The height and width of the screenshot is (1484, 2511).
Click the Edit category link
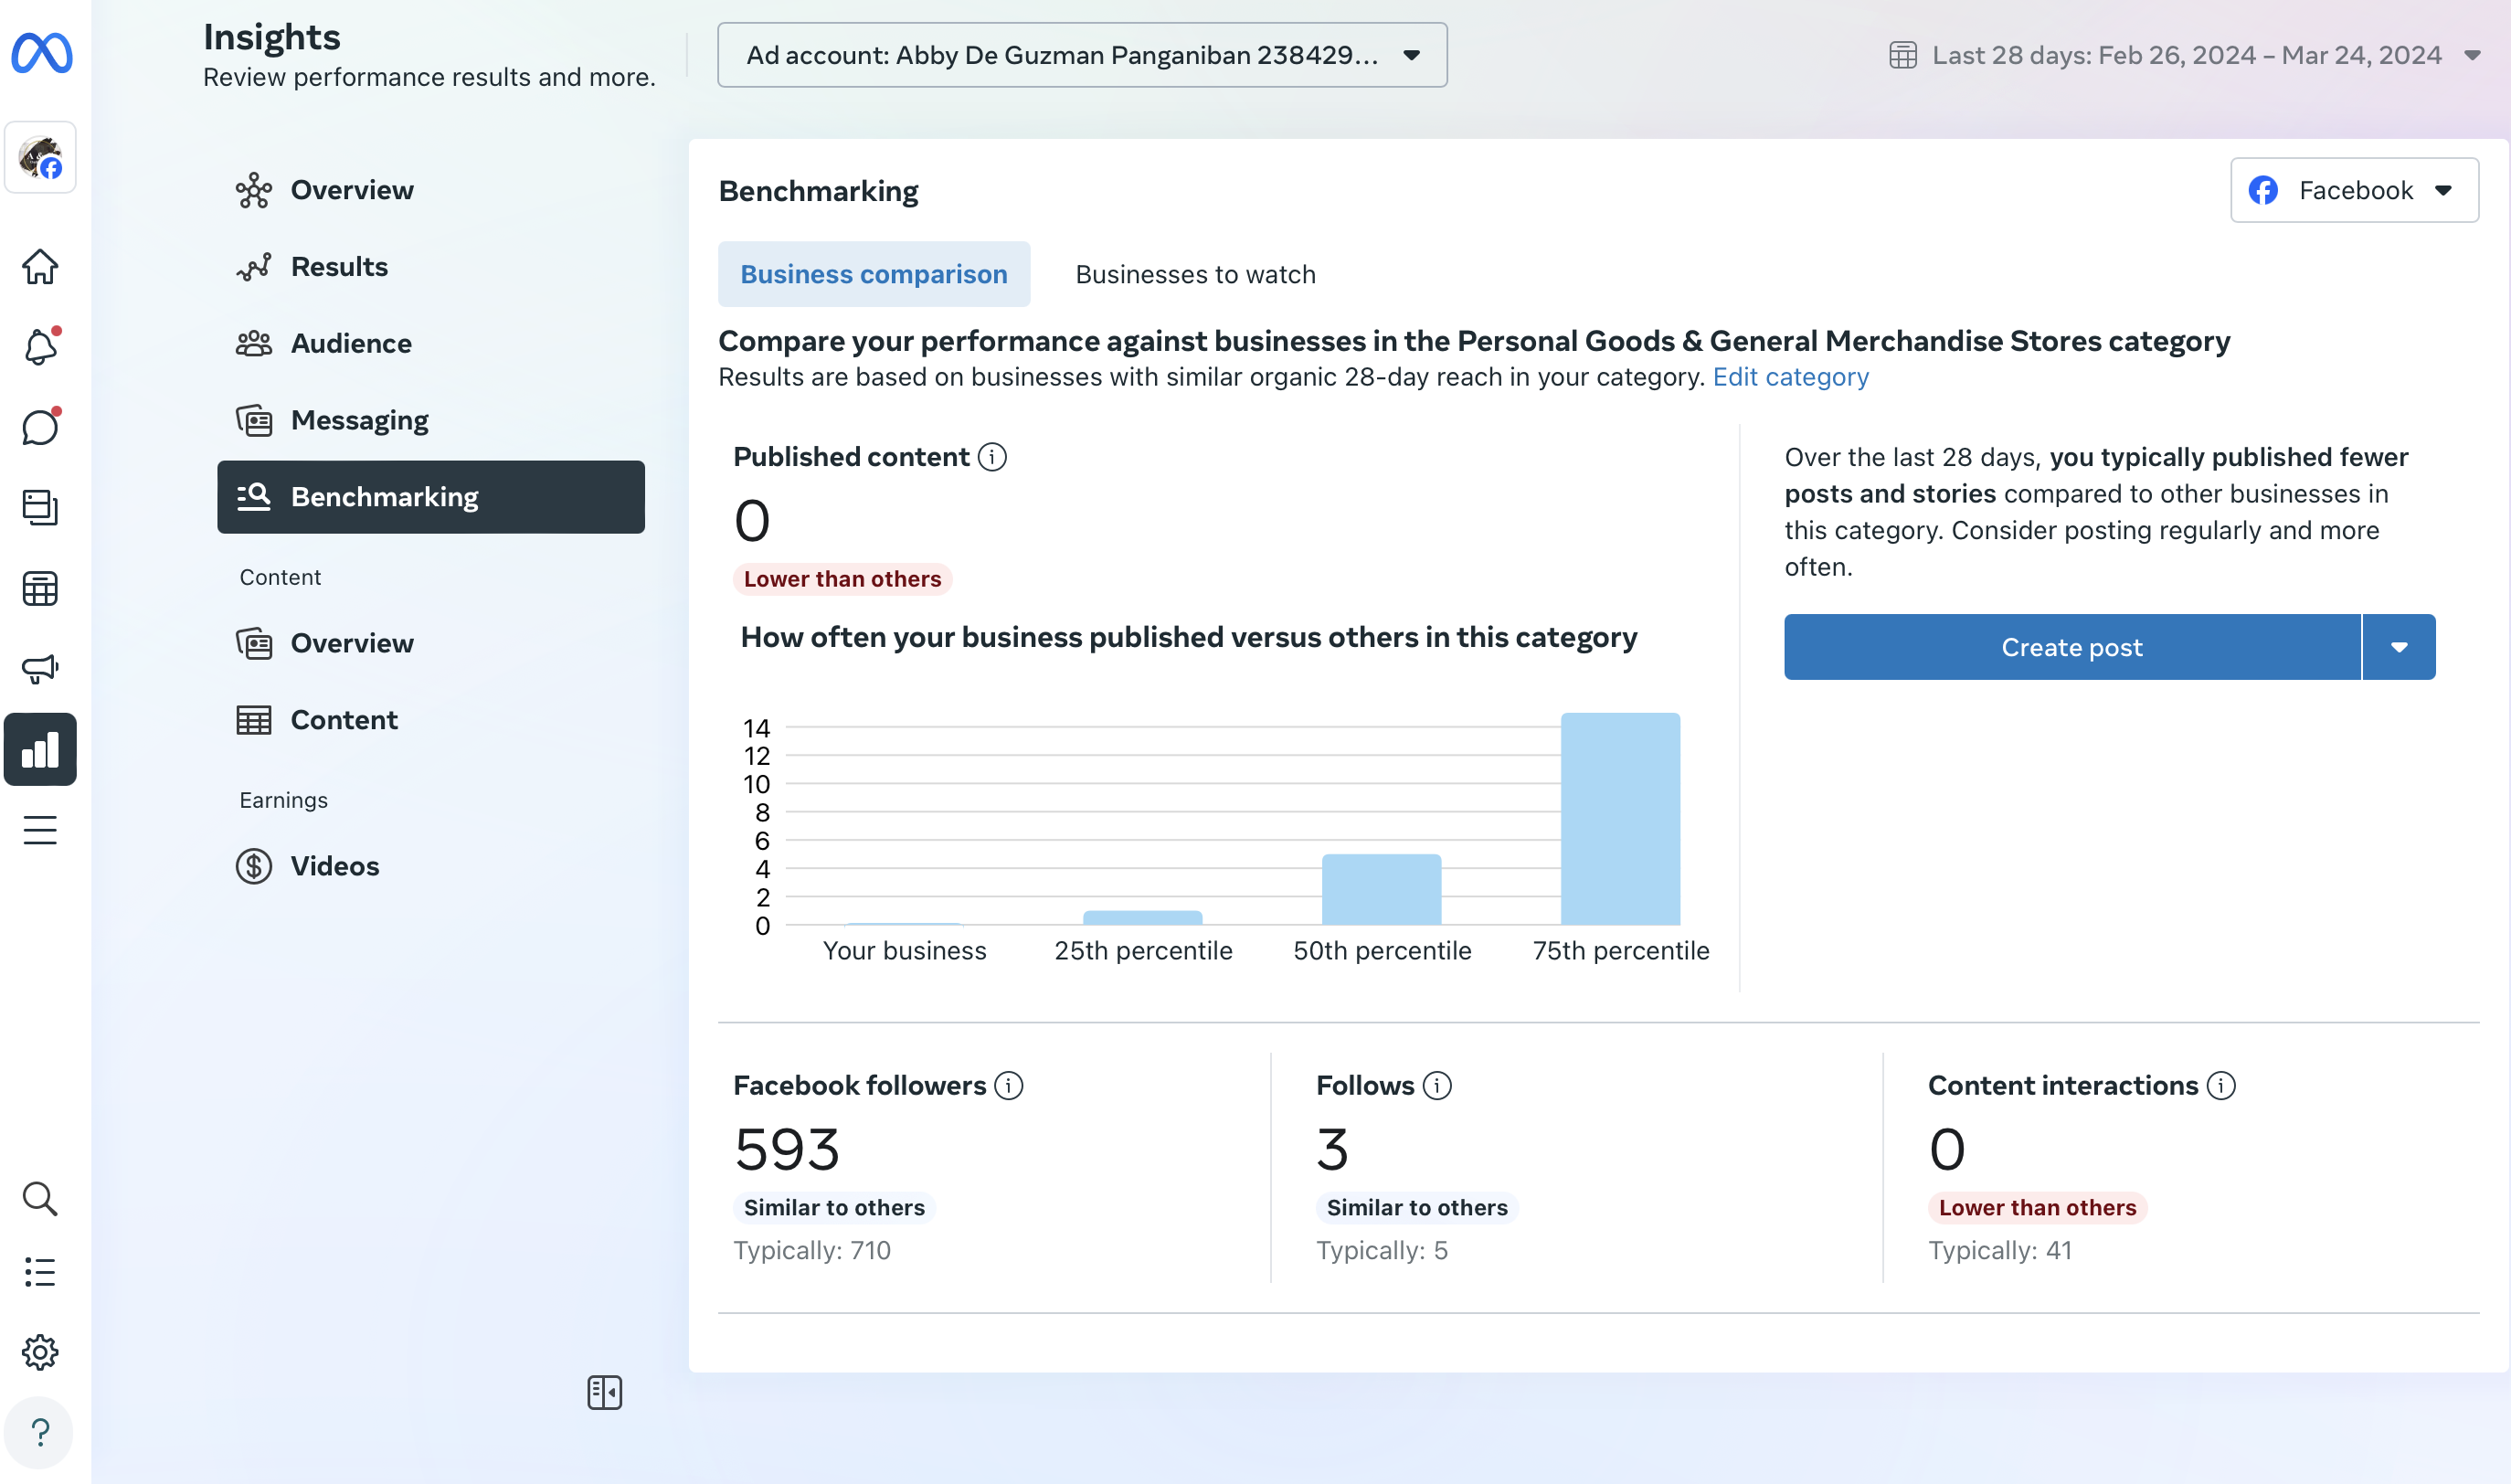(x=1790, y=377)
